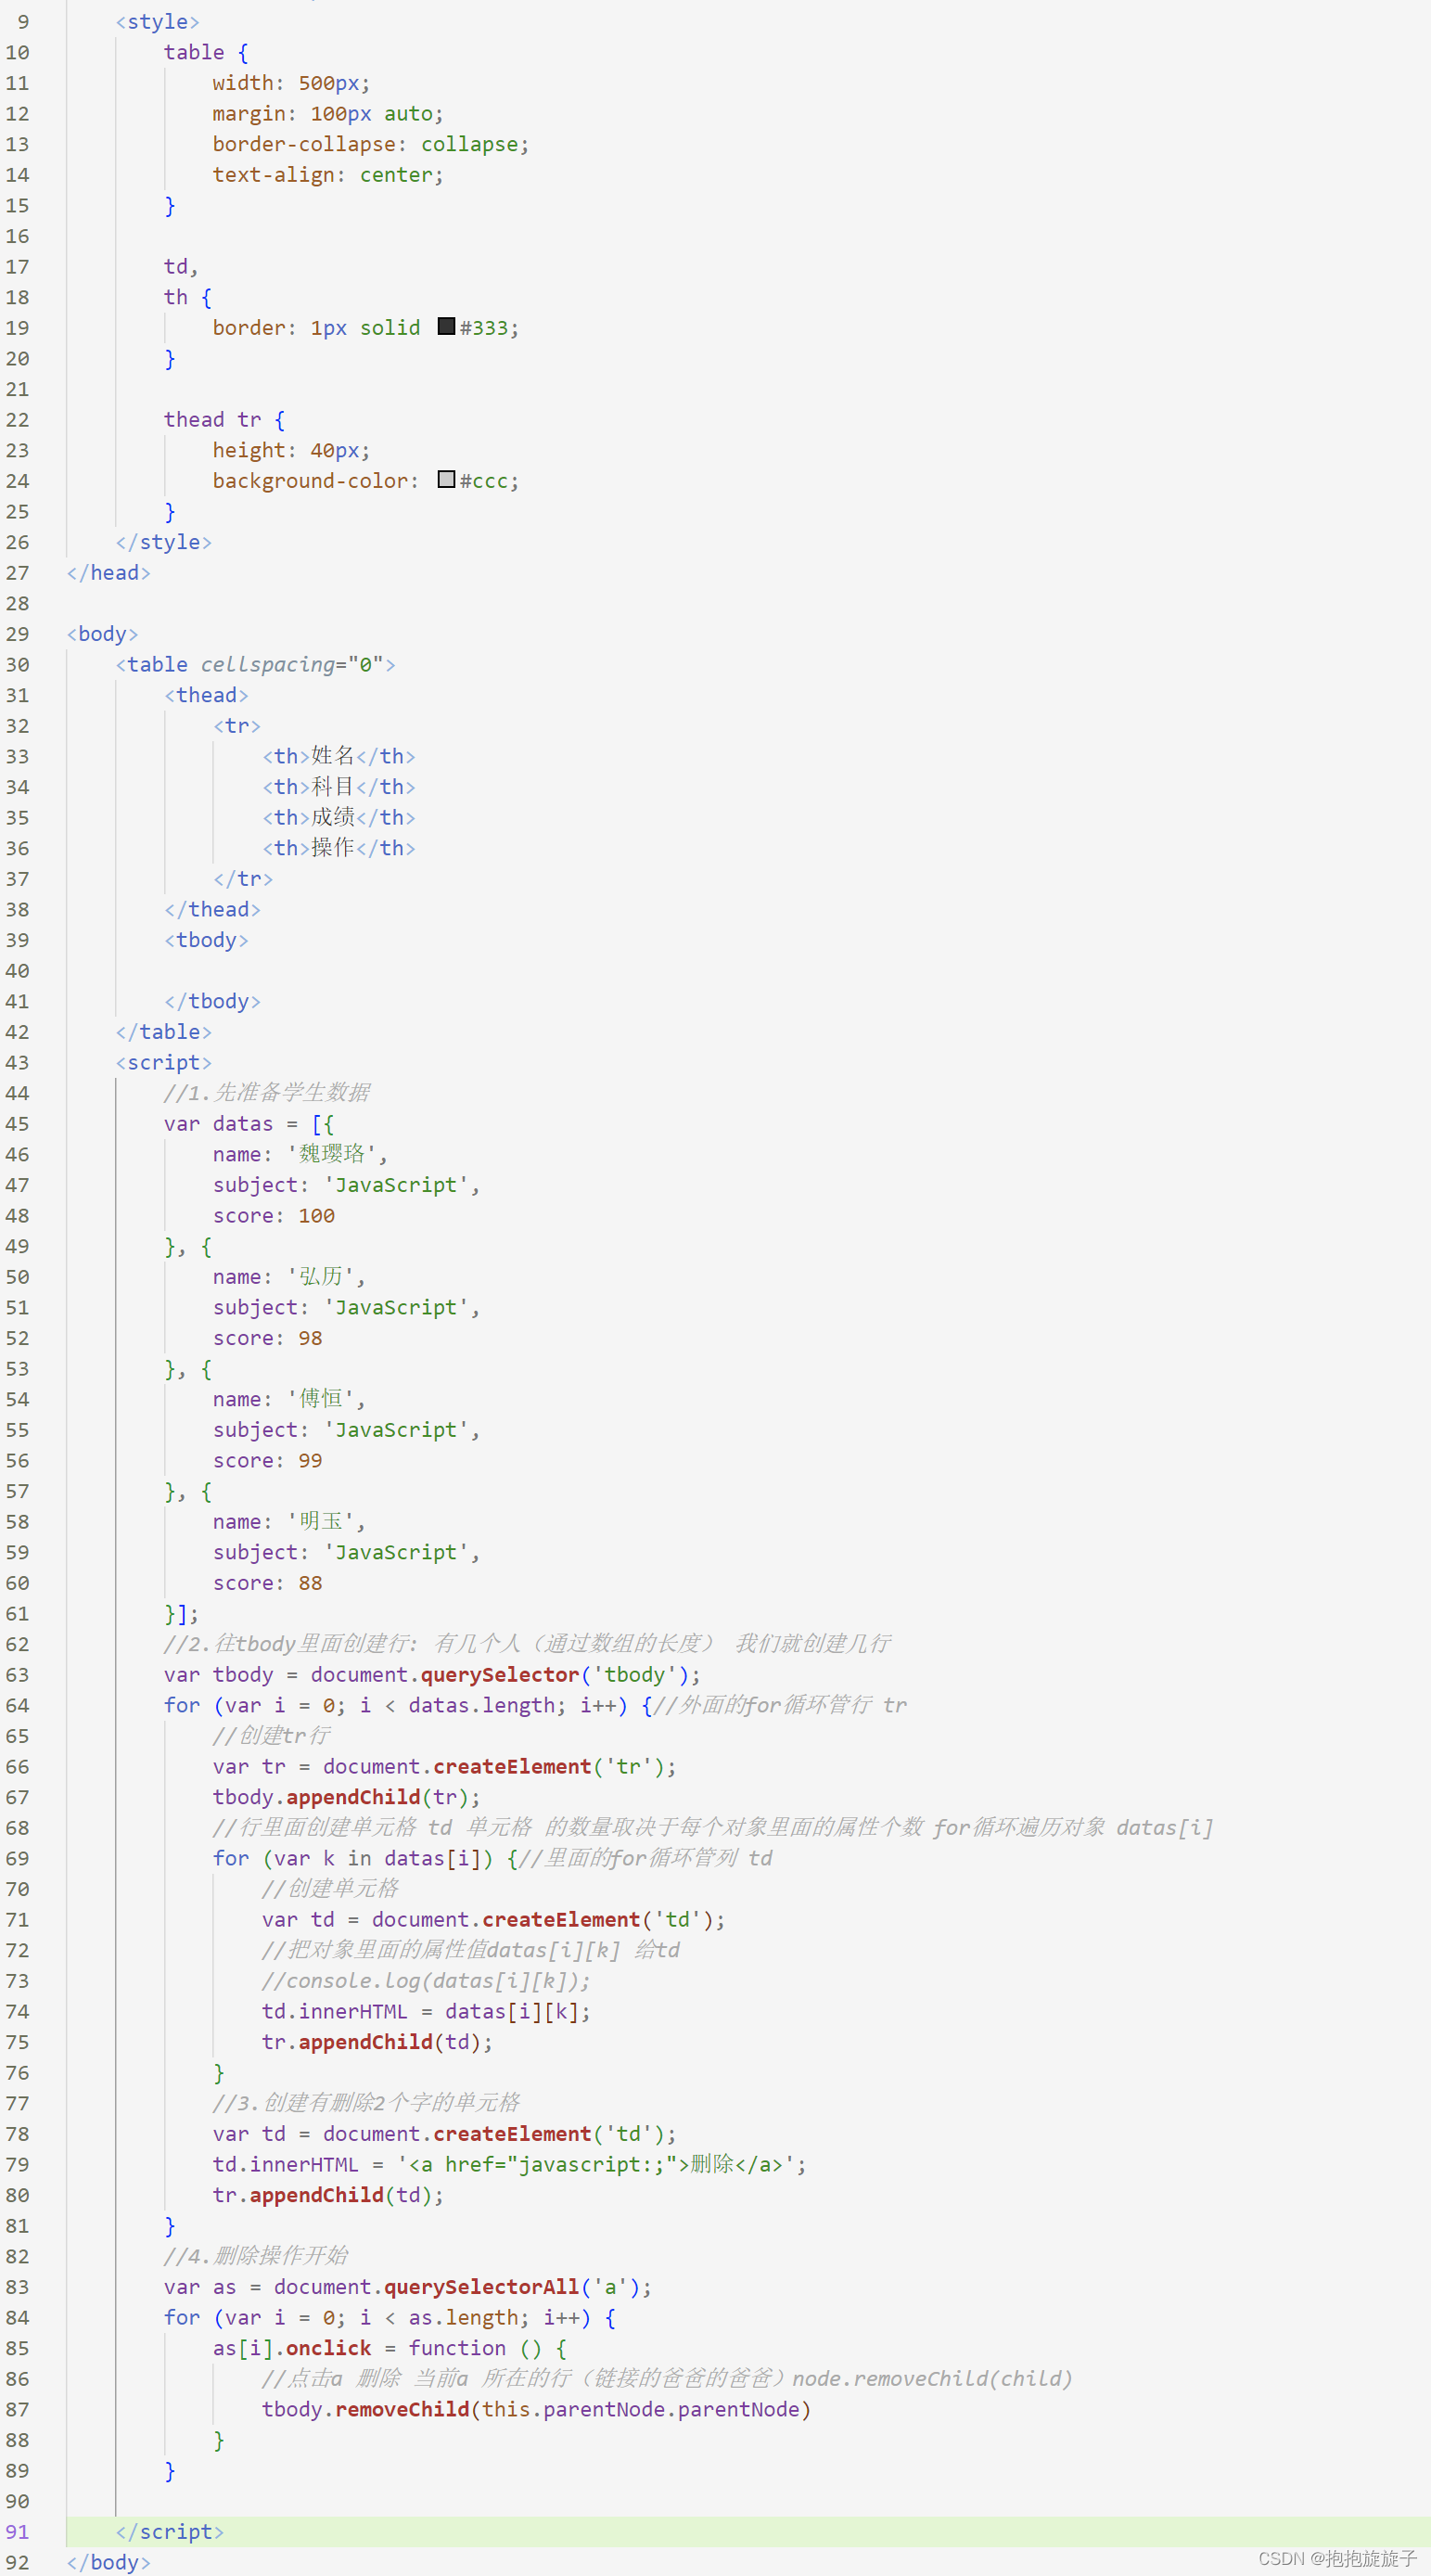1431x2576 pixels.
Task: Click 'for (var k in datas[i])' line
Action: (x=352, y=1858)
